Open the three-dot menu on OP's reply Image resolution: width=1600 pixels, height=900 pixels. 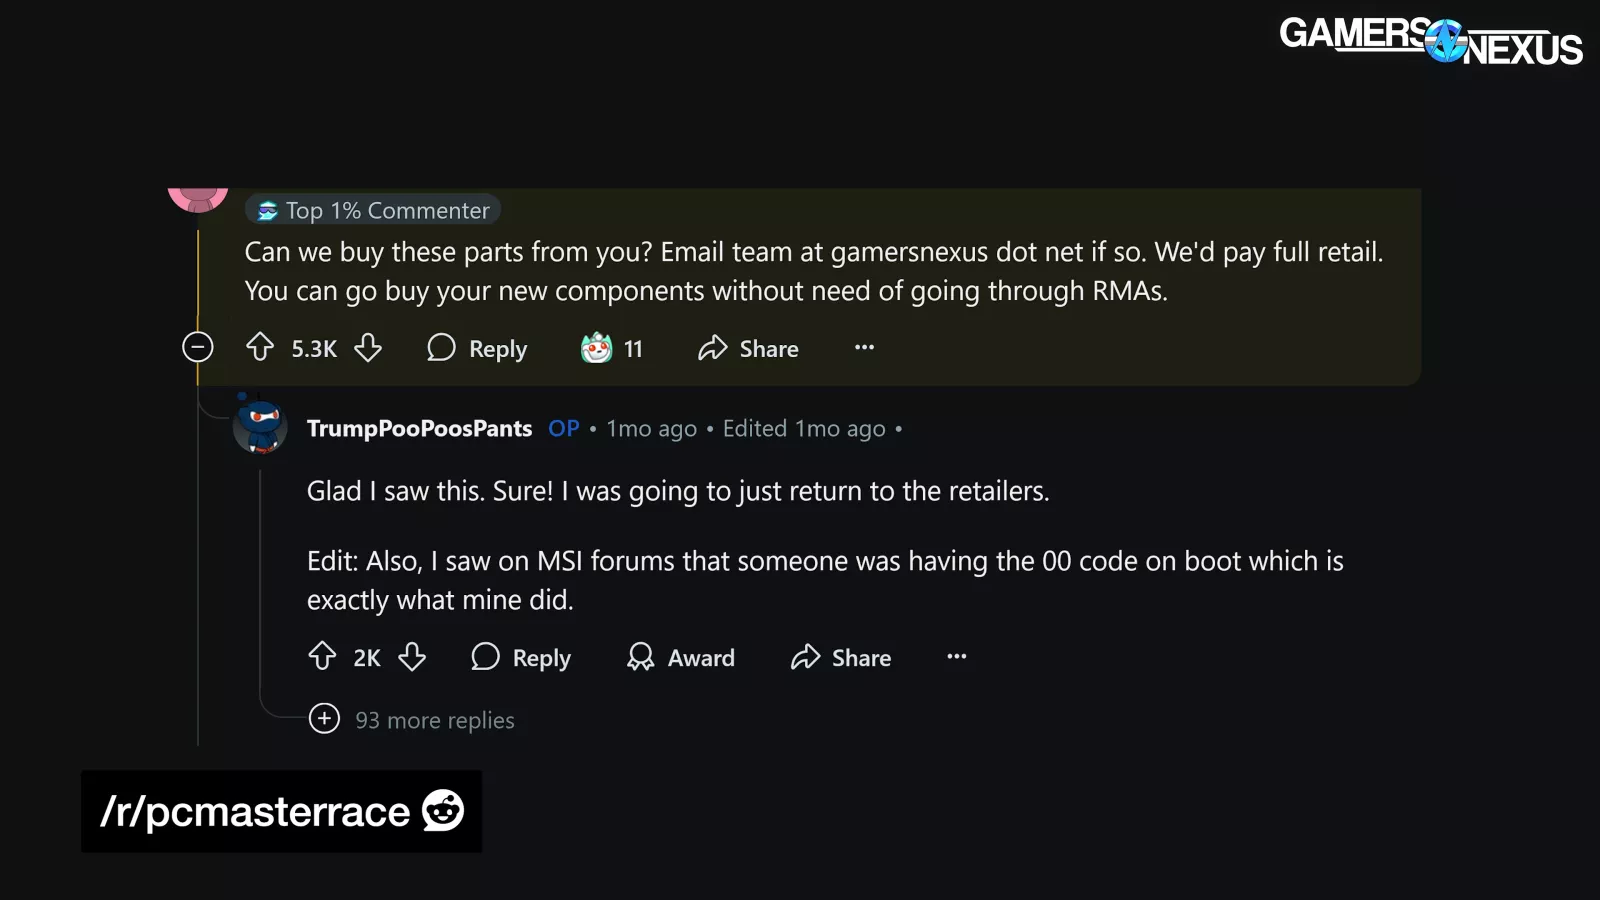point(957,656)
